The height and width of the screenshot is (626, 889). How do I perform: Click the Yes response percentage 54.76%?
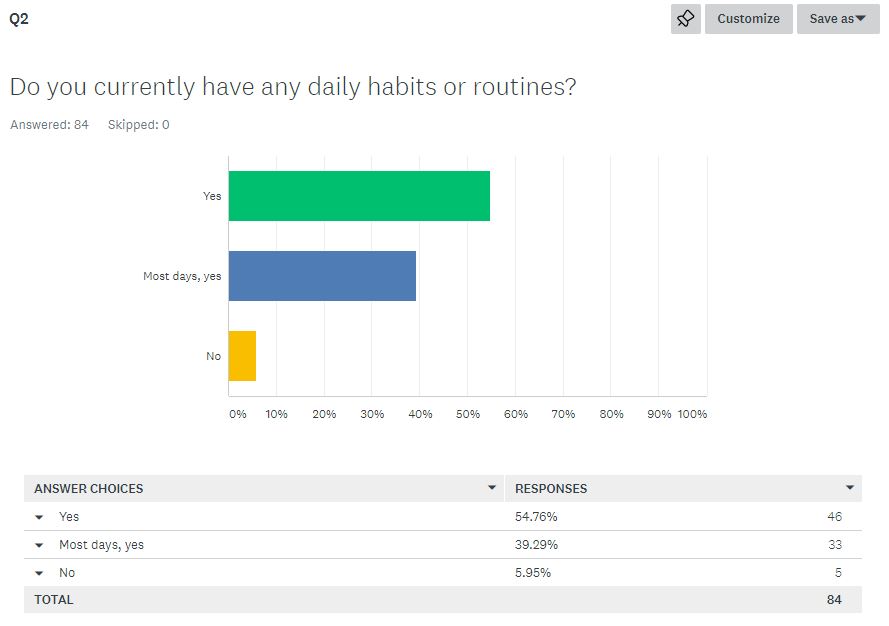pyautogui.click(x=536, y=517)
